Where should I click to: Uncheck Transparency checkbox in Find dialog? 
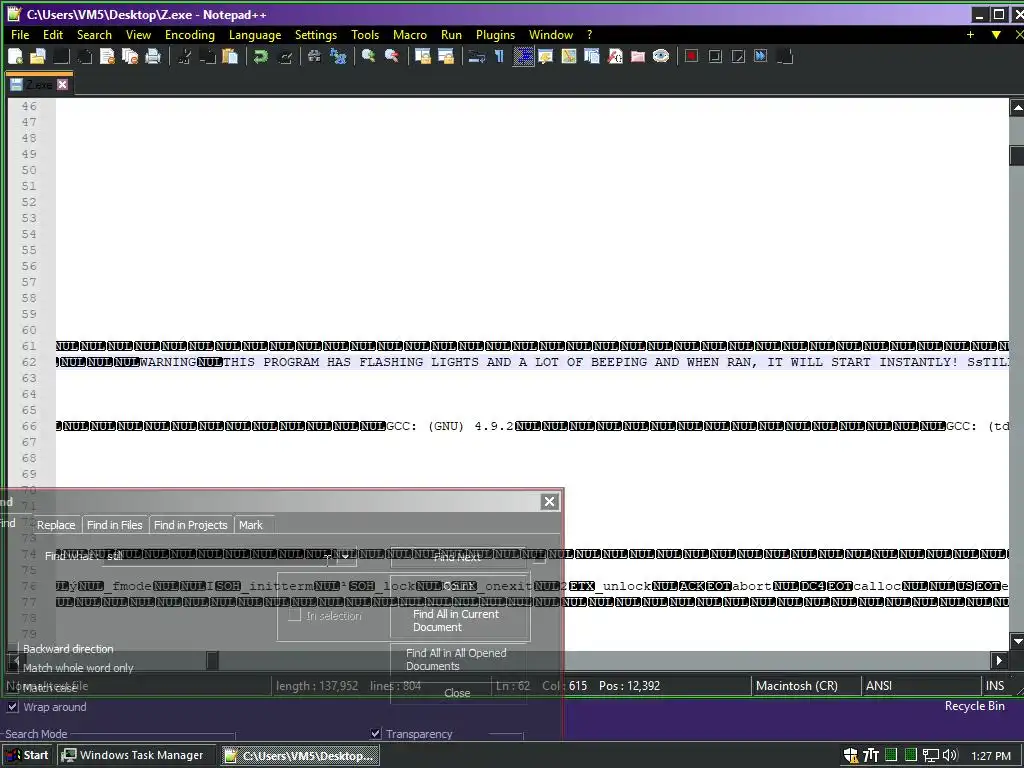coord(376,733)
